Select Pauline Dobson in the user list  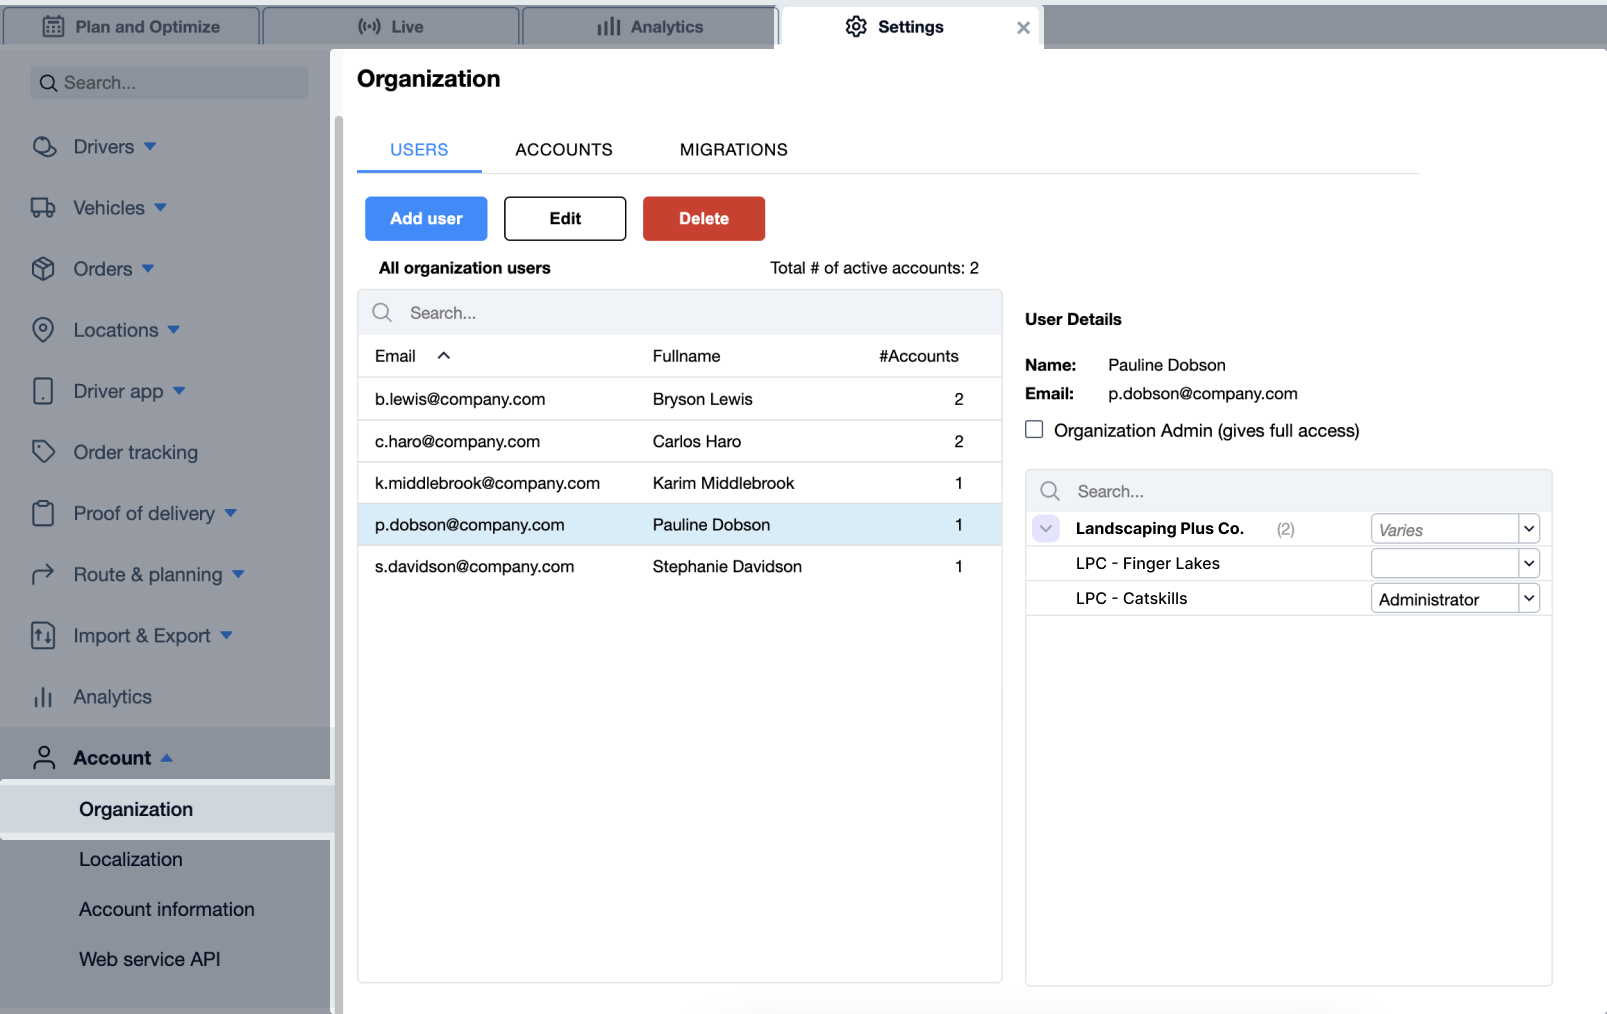coord(680,524)
